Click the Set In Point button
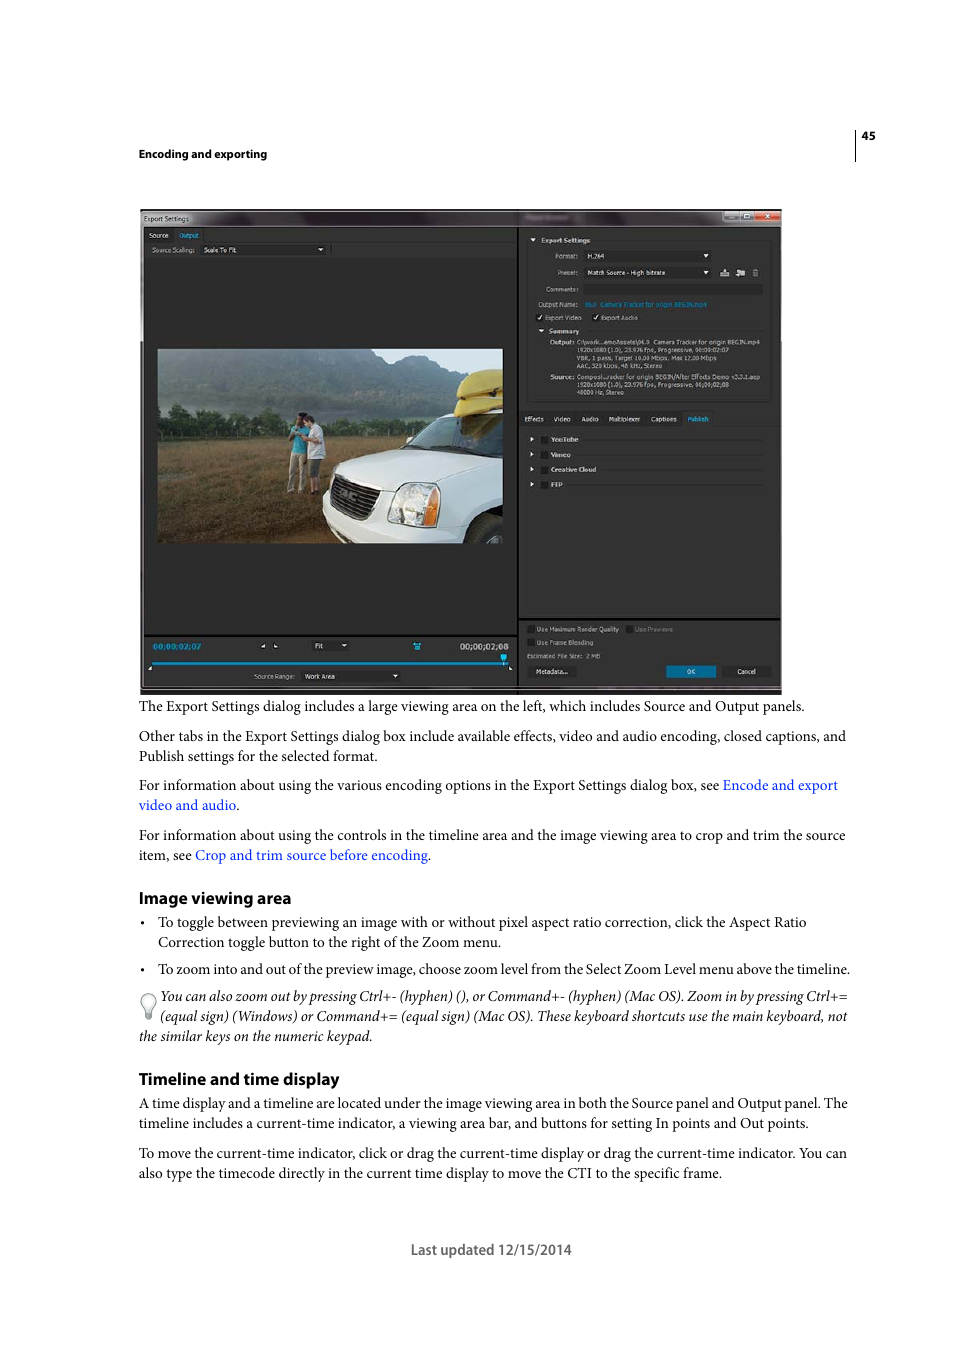The height and width of the screenshot is (1350, 954). tap(264, 646)
